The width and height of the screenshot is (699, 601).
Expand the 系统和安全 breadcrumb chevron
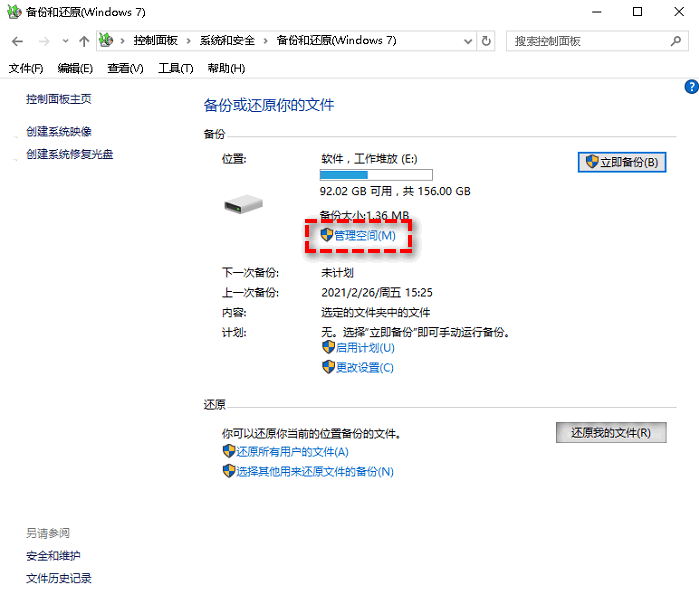tap(265, 41)
